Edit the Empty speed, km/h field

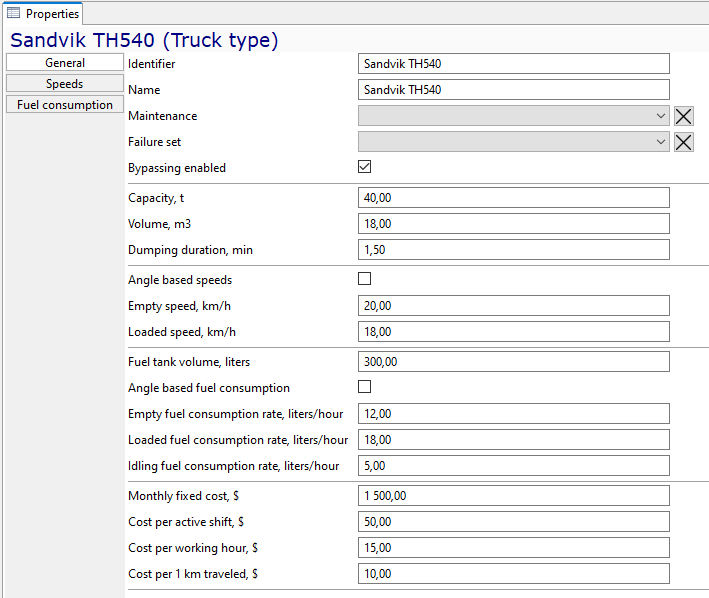click(514, 306)
